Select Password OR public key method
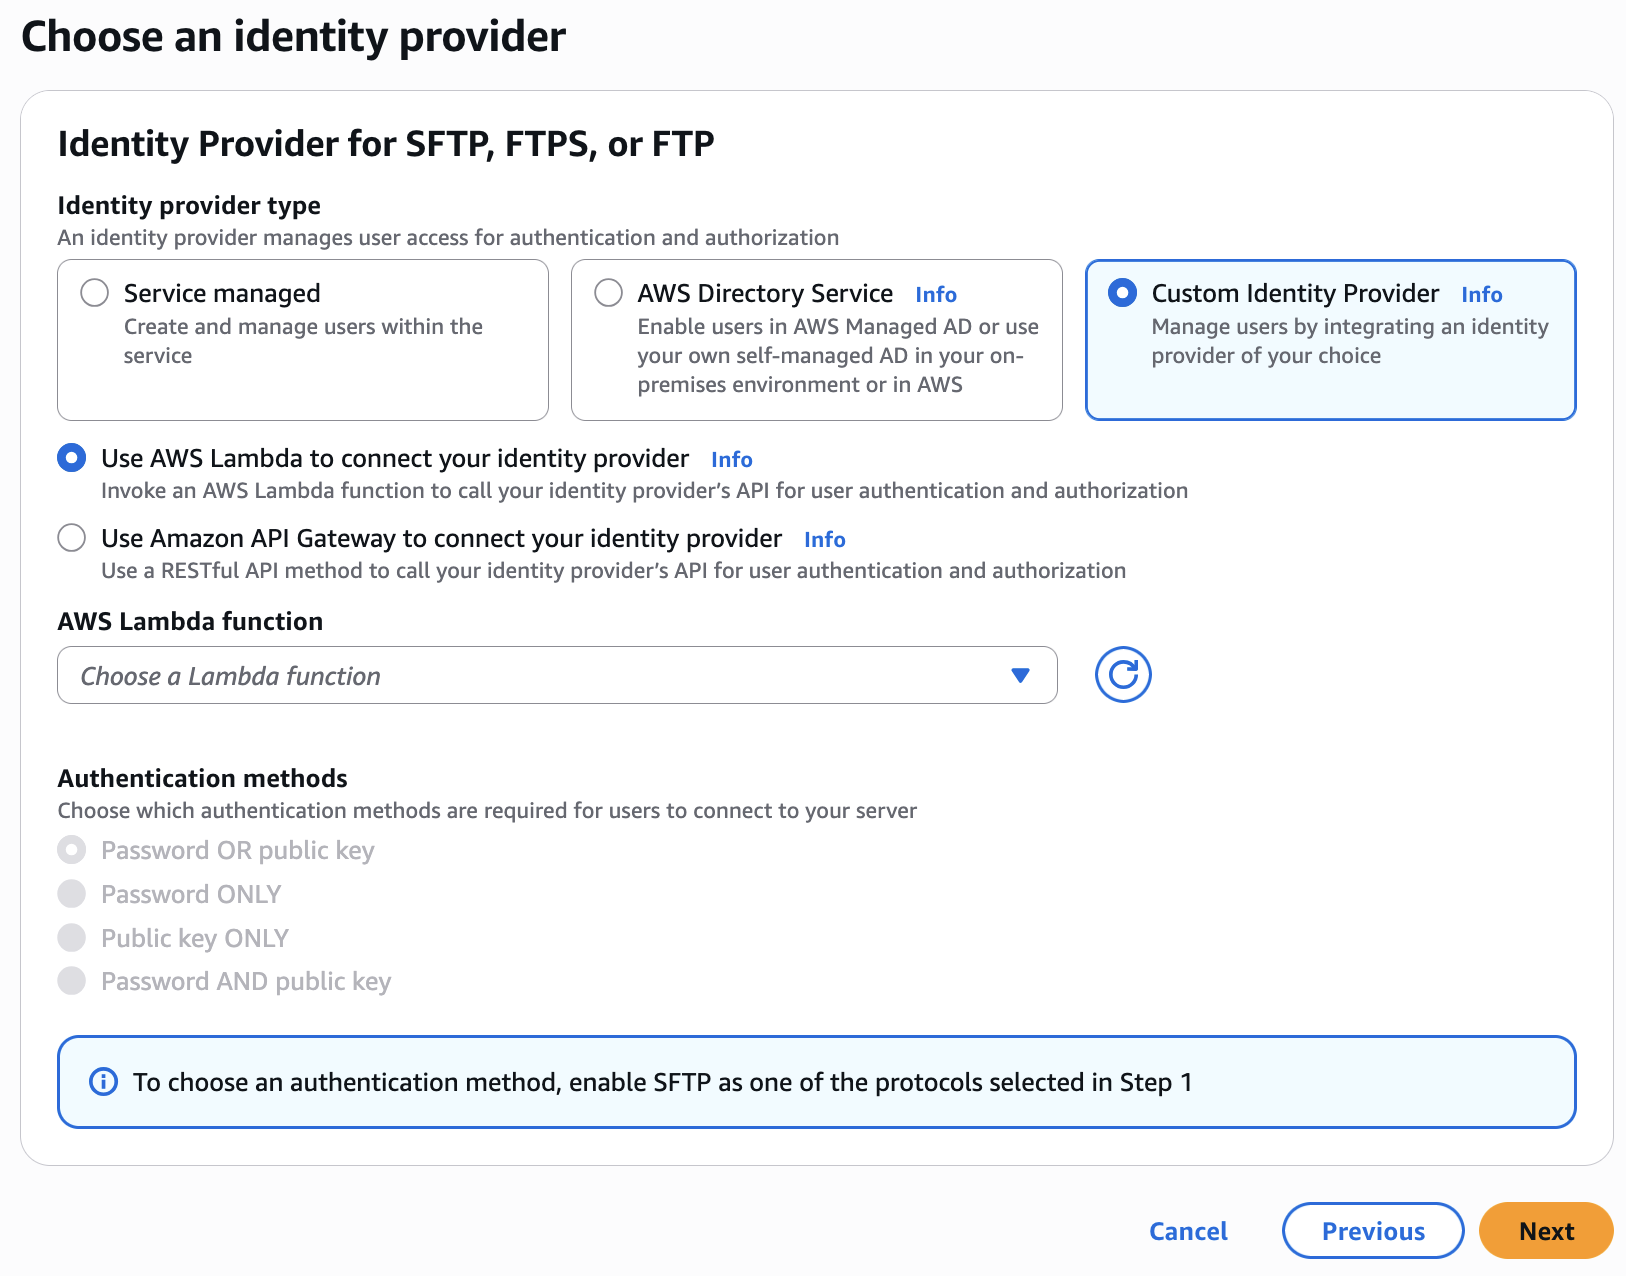The image size is (1626, 1276). (72, 850)
